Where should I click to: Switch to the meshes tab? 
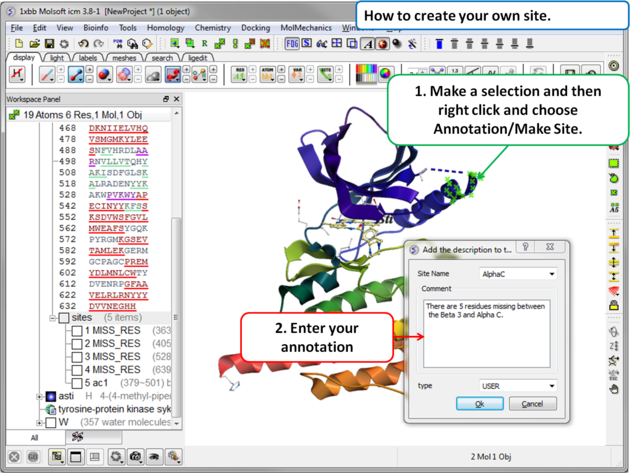coord(124,58)
